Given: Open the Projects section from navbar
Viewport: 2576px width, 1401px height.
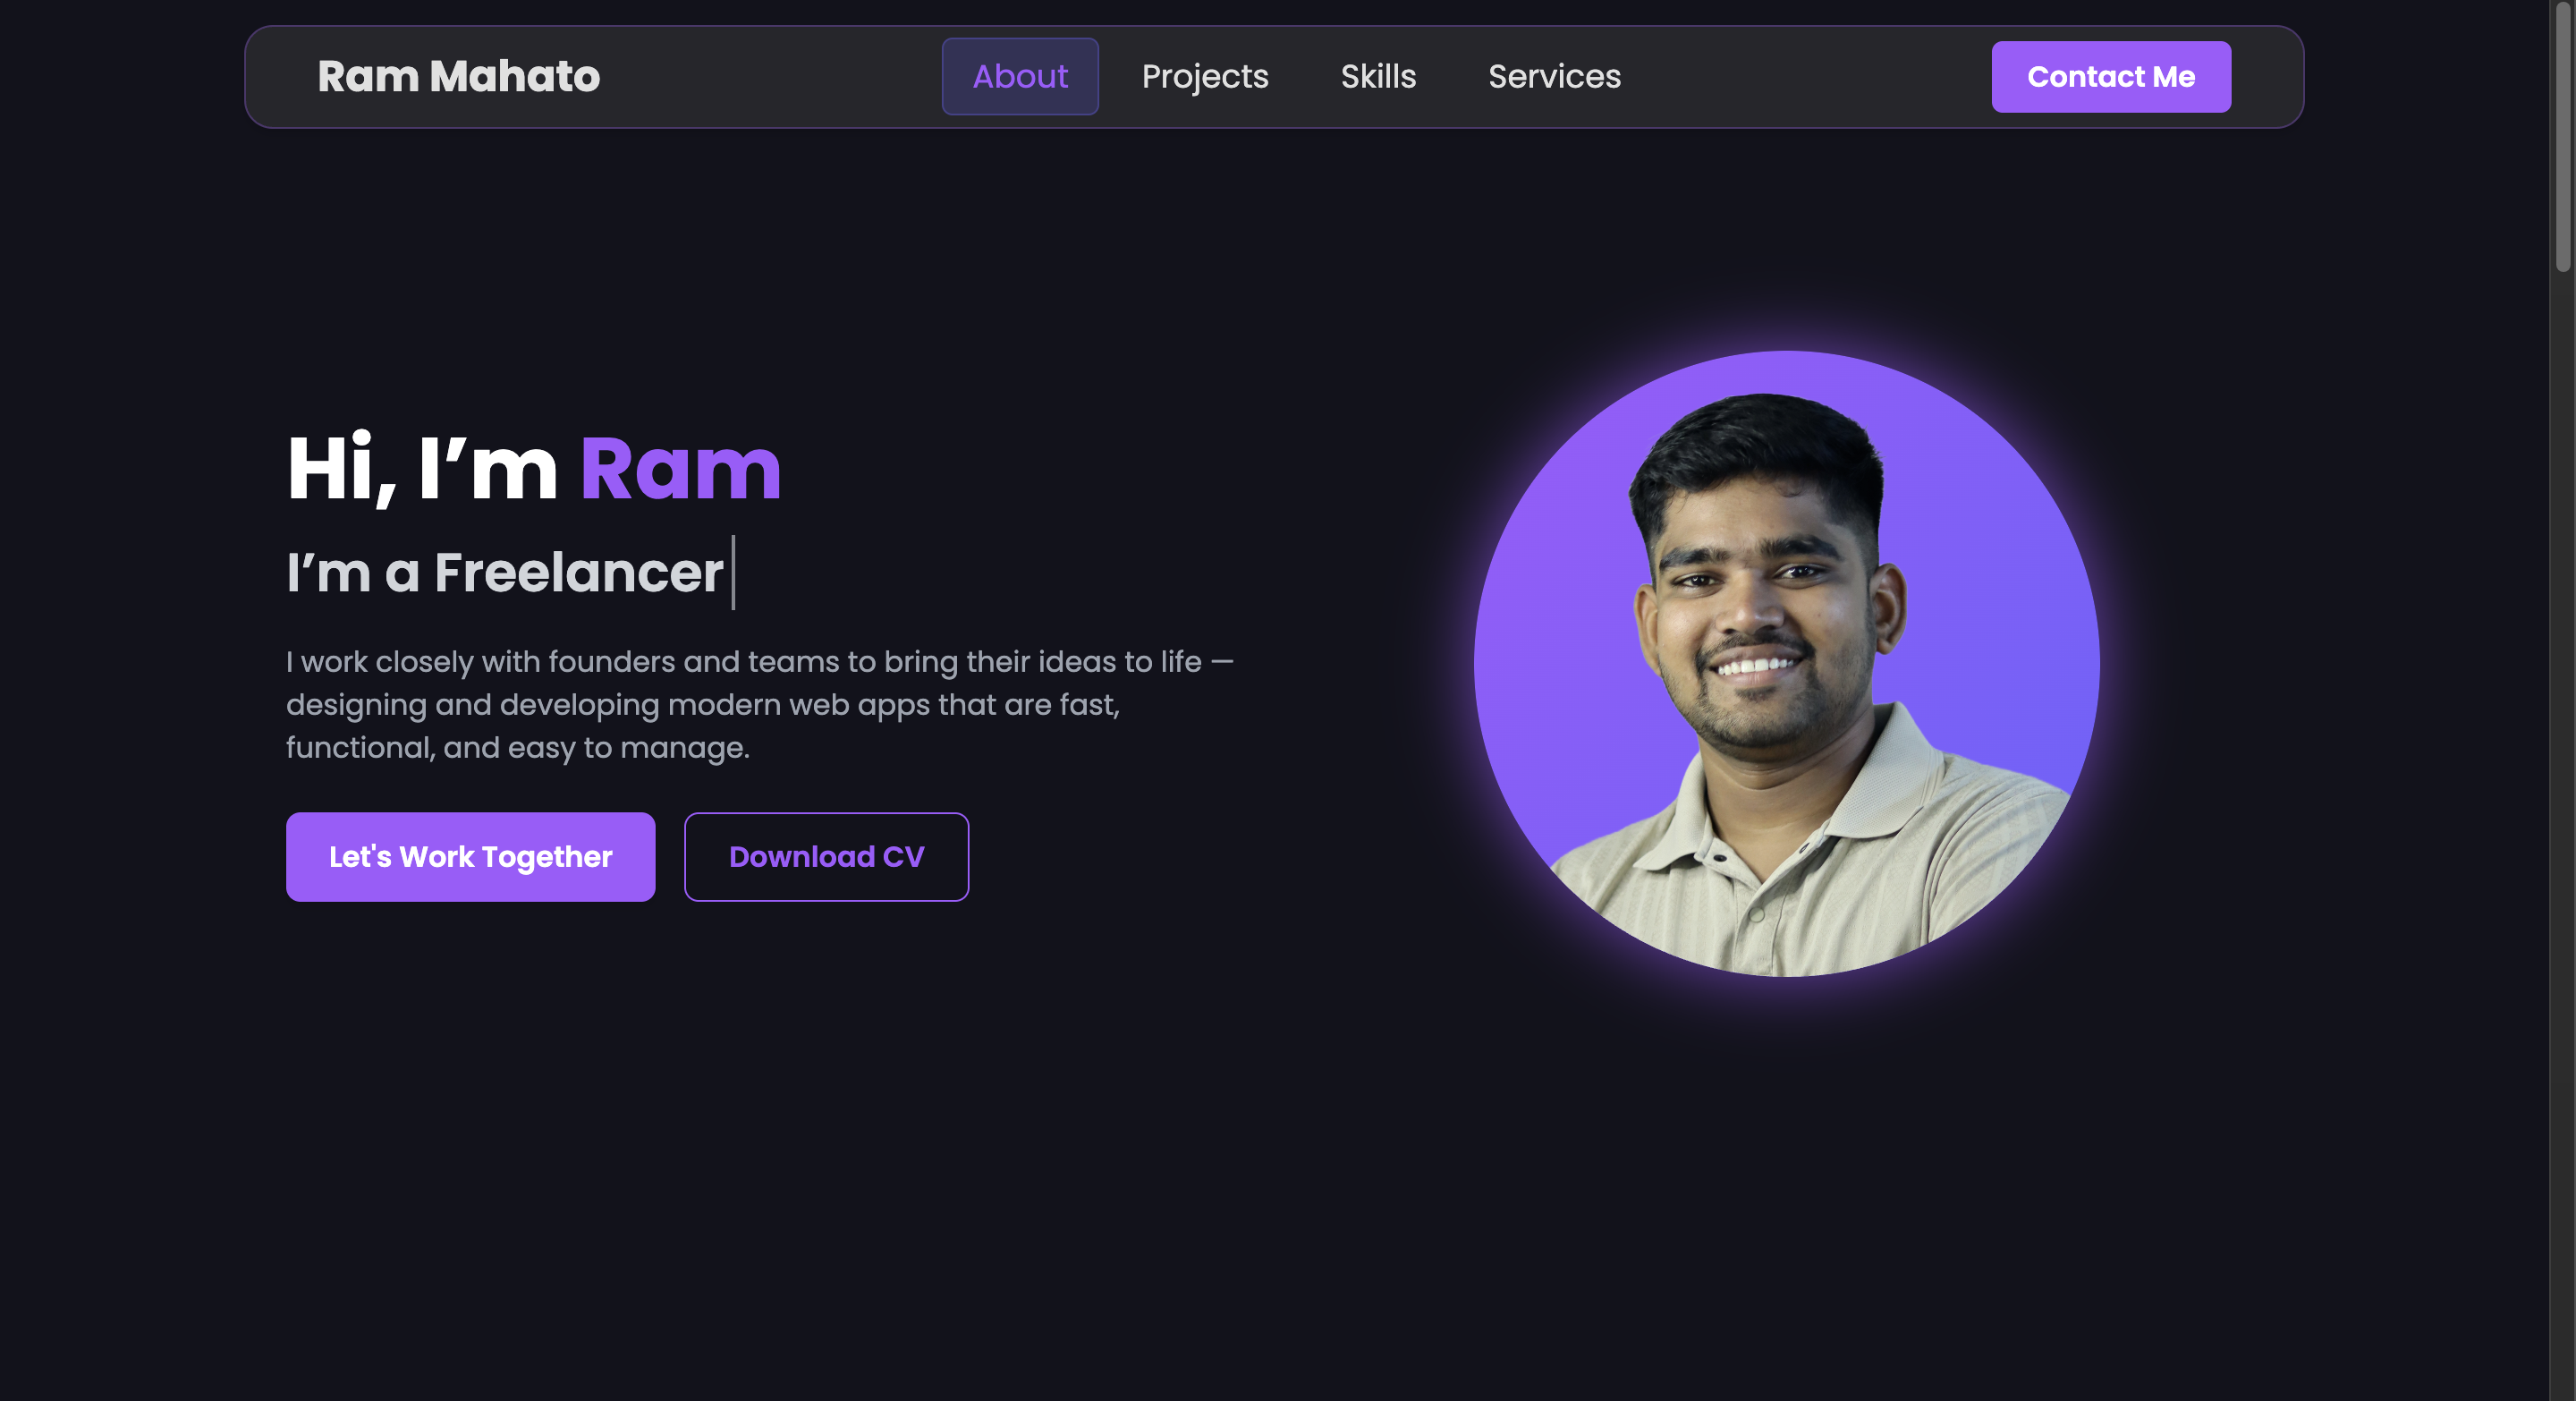Looking at the screenshot, I should pyautogui.click(x=1205, y=77).
